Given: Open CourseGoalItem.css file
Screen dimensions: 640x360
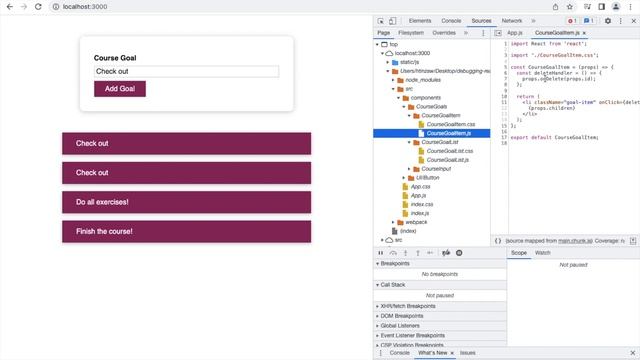Looking at the screenshot, I should tap(451, 124).
